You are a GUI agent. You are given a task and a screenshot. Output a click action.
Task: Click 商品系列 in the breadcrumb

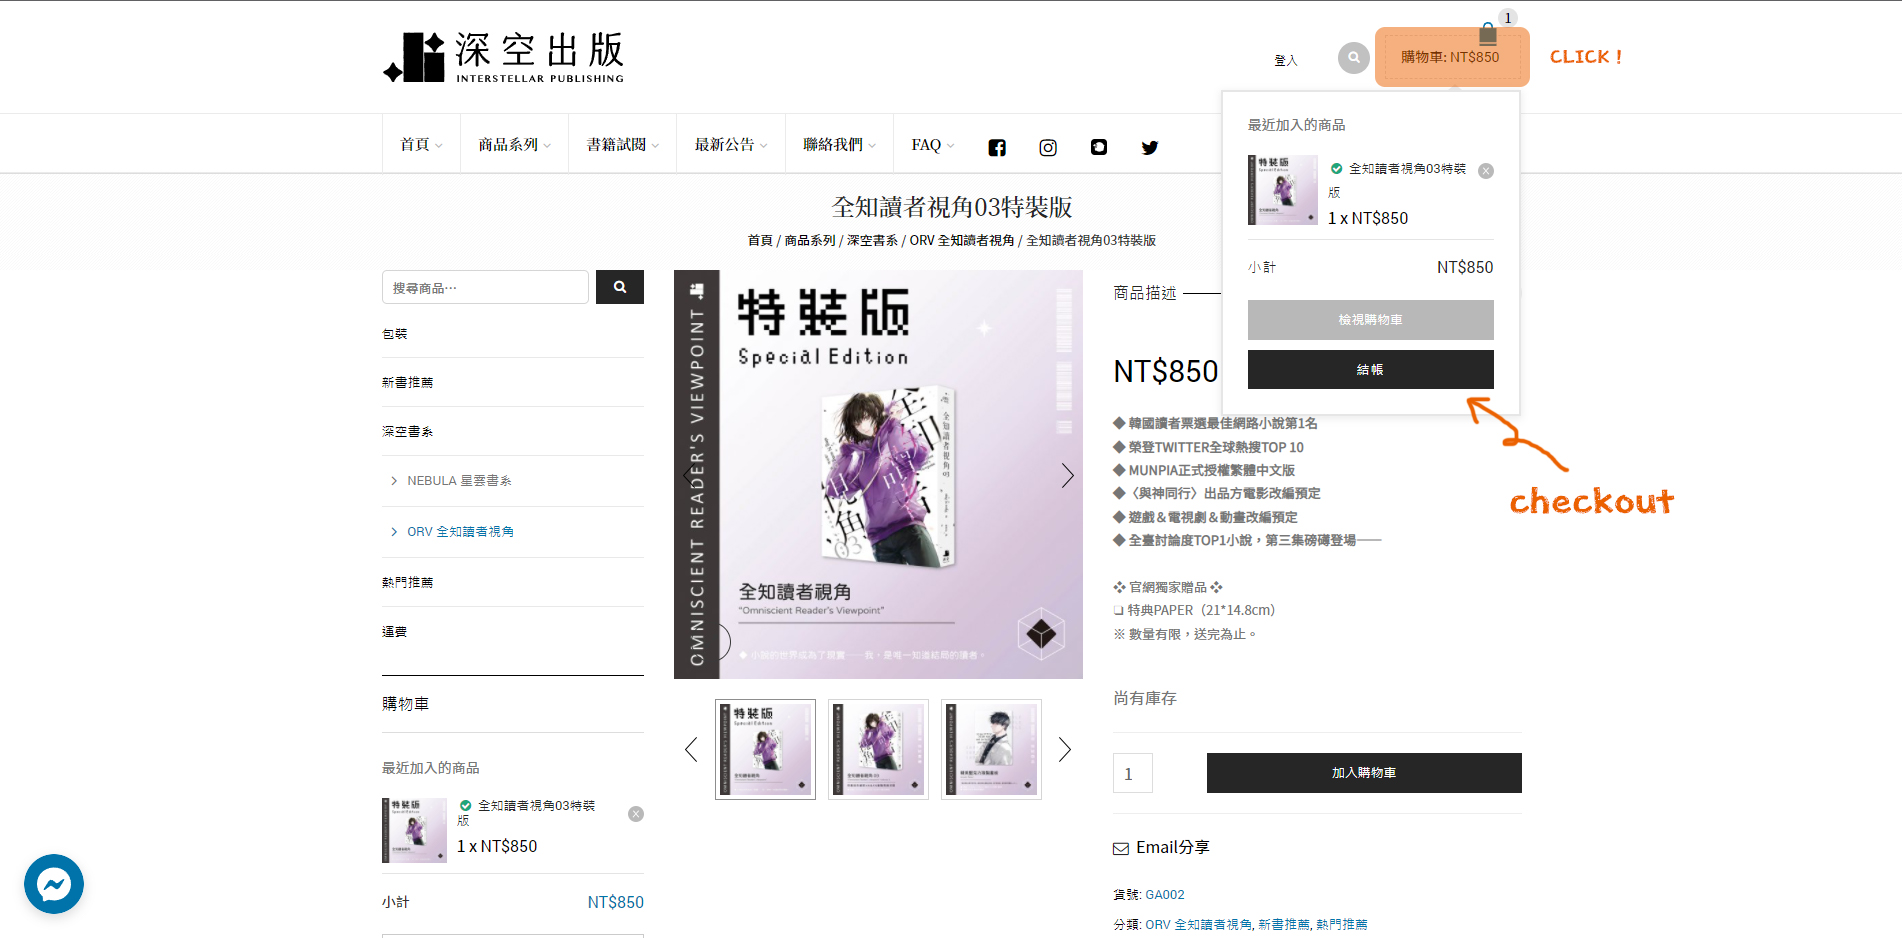tap(810, 241)
